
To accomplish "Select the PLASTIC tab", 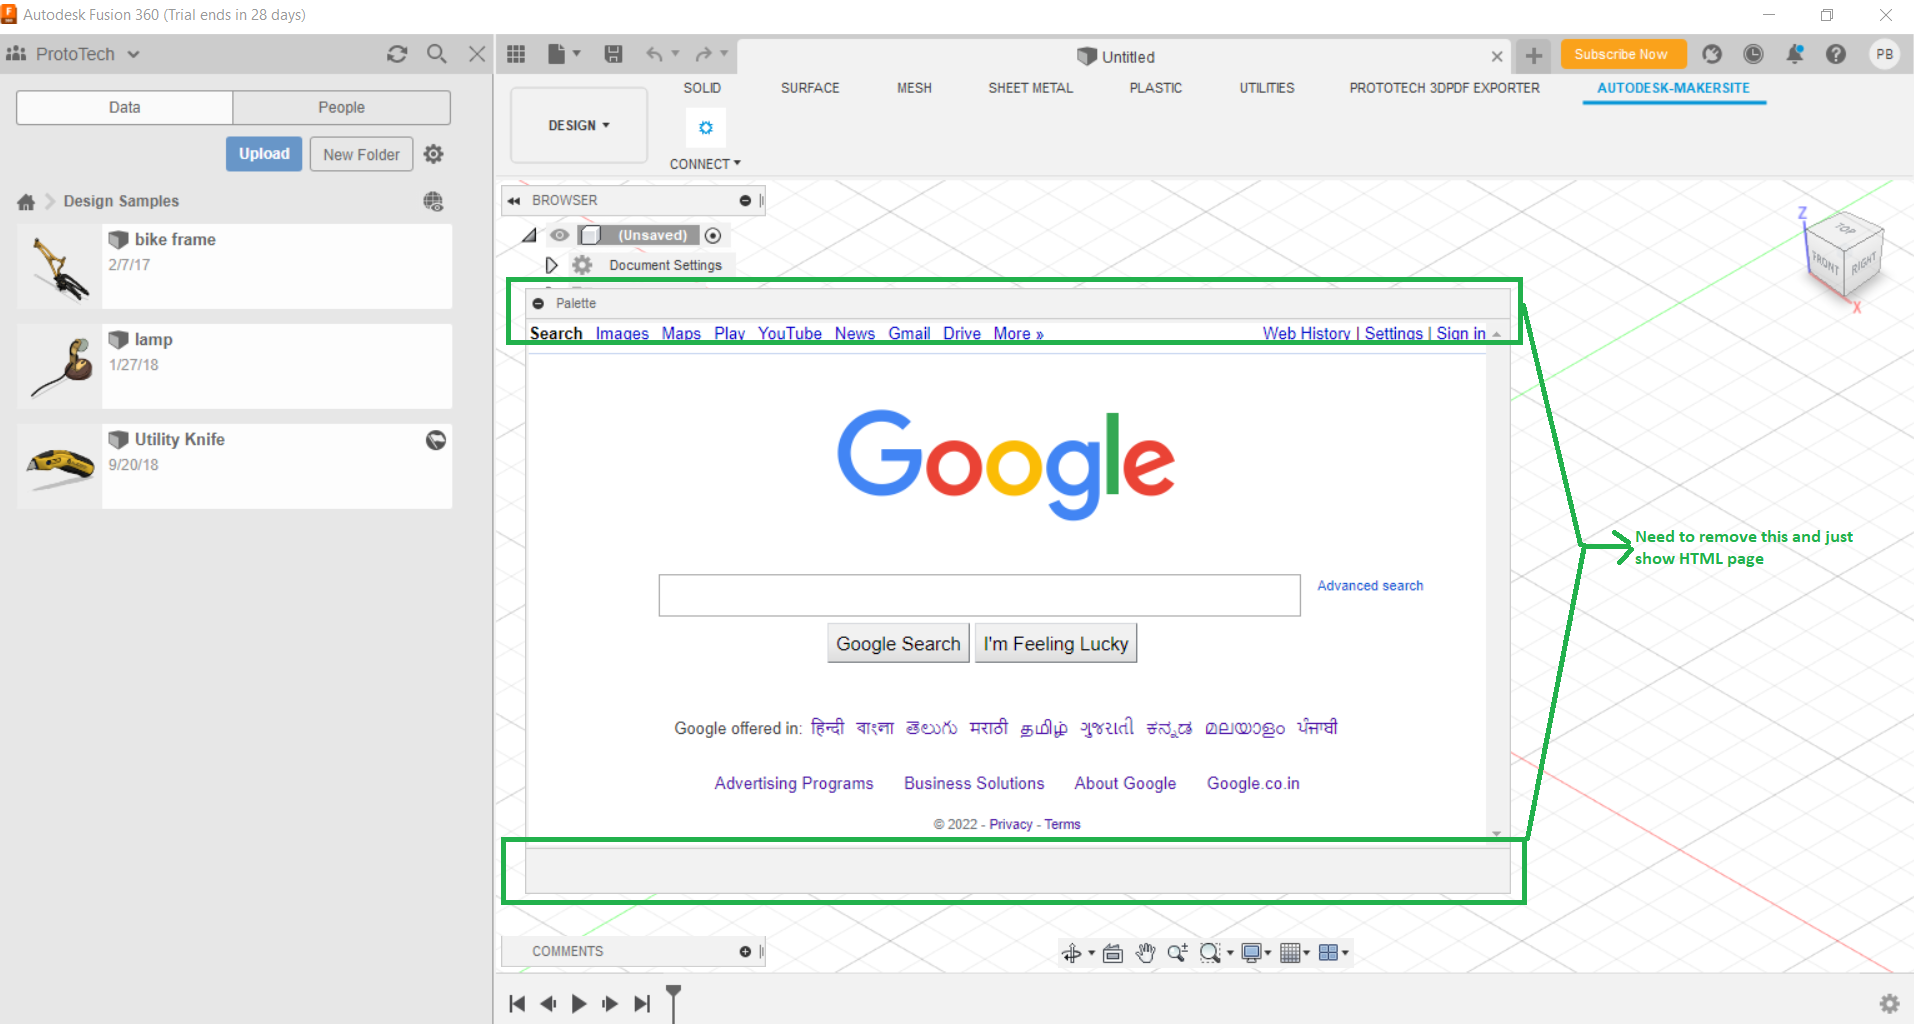I will click(1156, 88).
